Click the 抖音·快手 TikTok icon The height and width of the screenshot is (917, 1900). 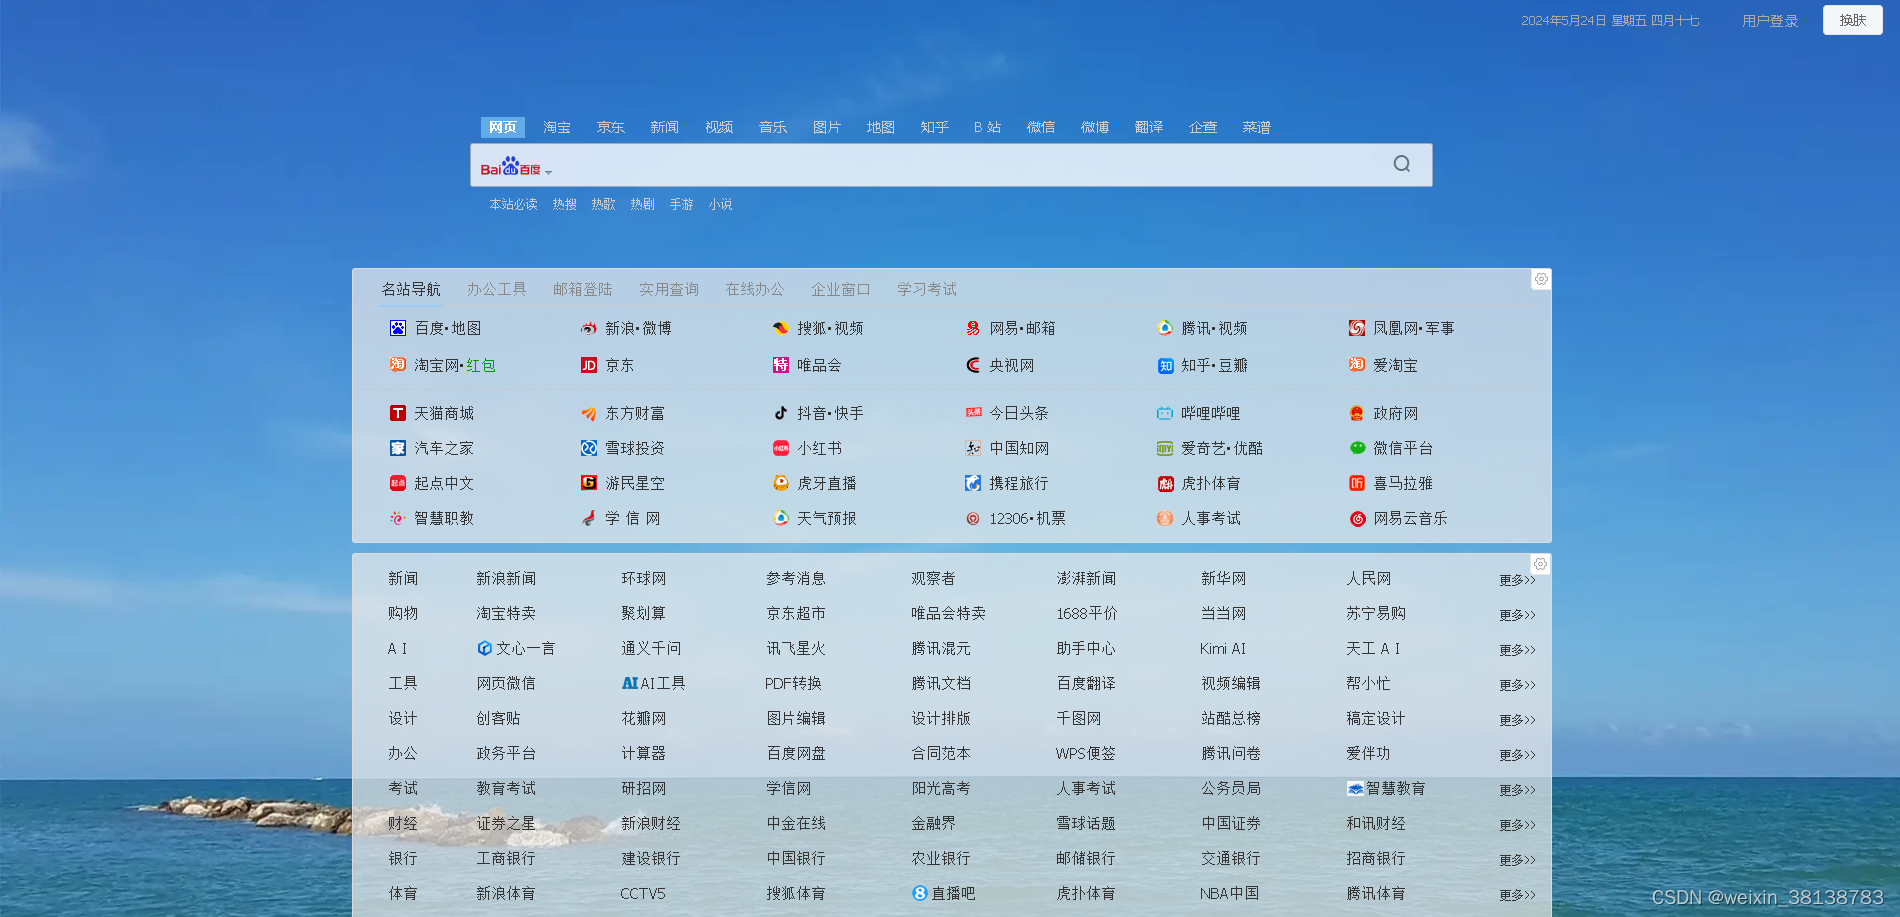[781, 413]
